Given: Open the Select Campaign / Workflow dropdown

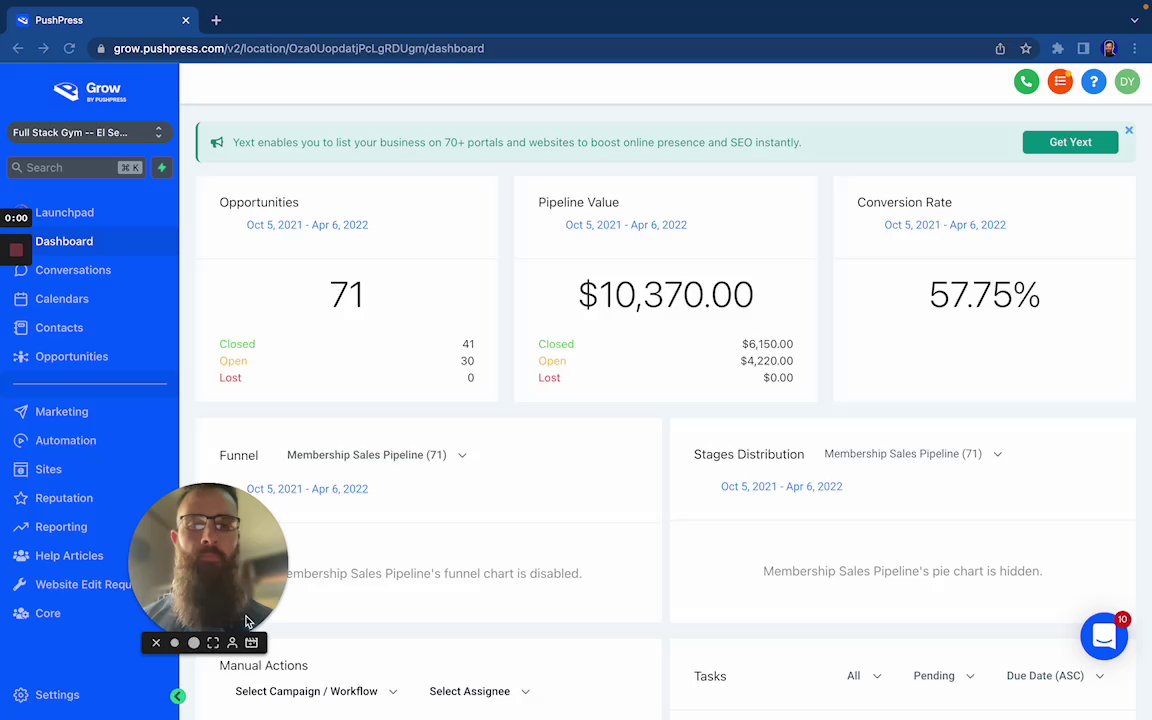Looking at the screenshot, I should click(x=316, y=691).
